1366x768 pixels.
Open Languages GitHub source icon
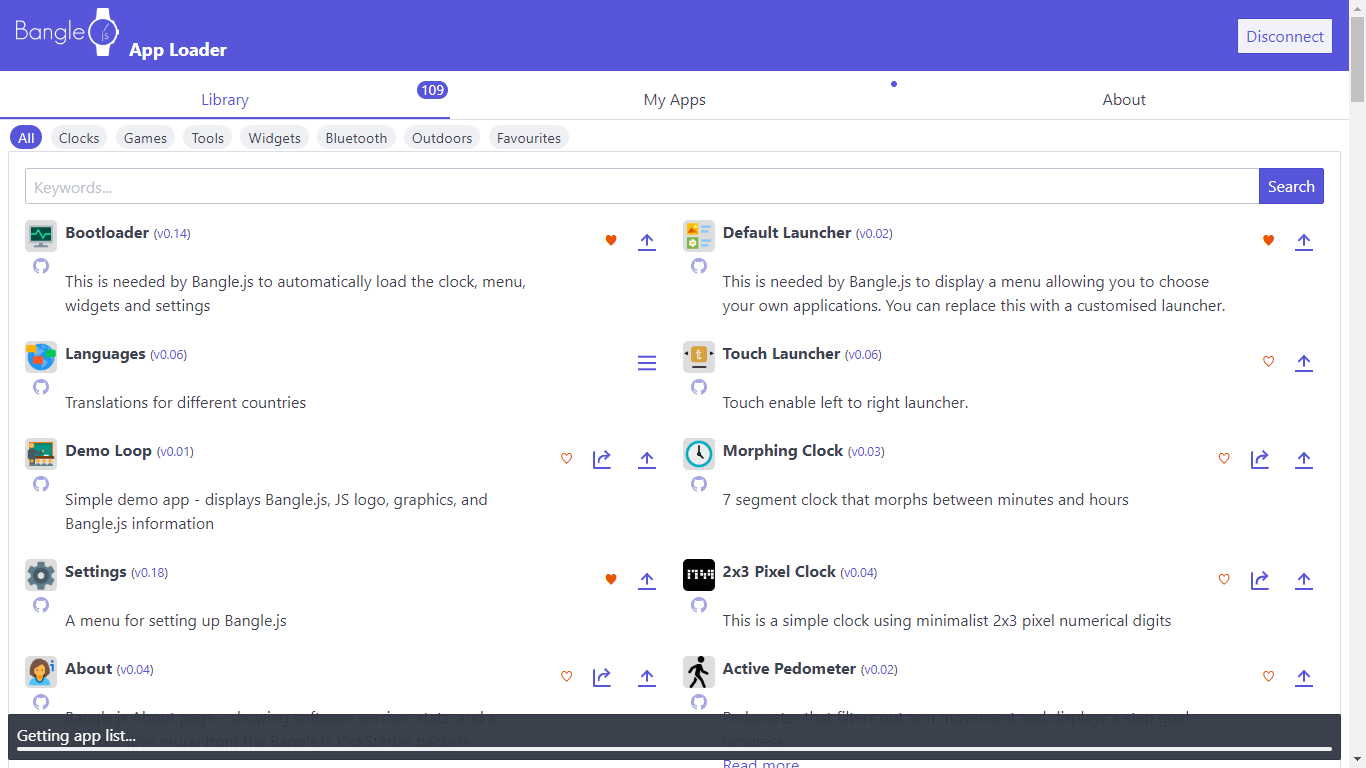point(41,387)
